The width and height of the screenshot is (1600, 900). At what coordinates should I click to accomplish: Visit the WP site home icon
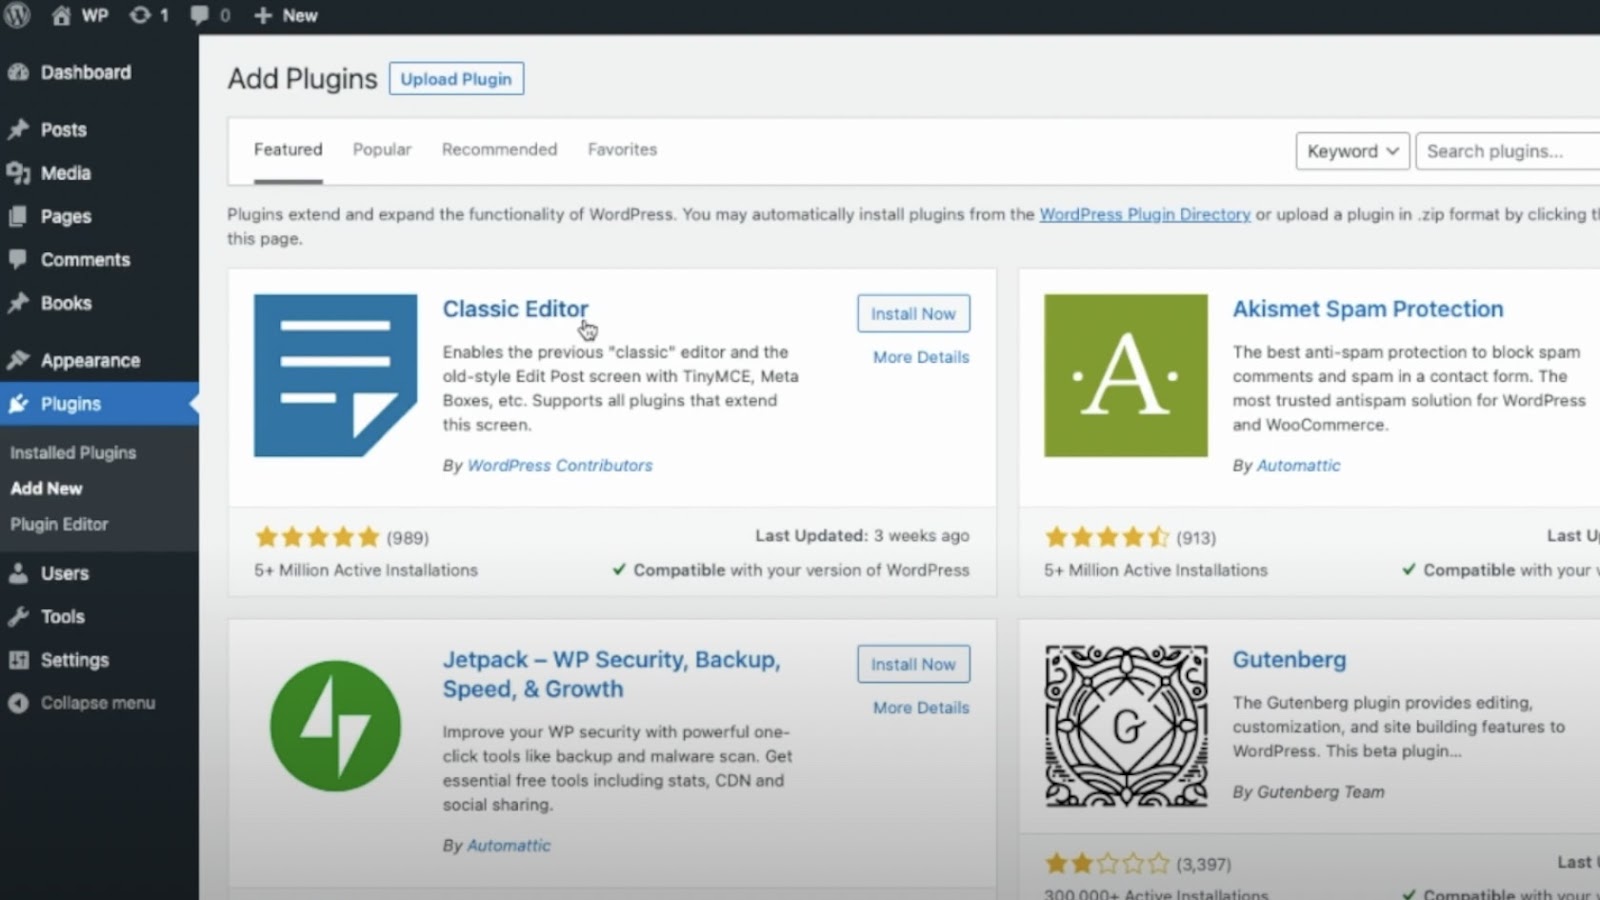pos(61,15)
